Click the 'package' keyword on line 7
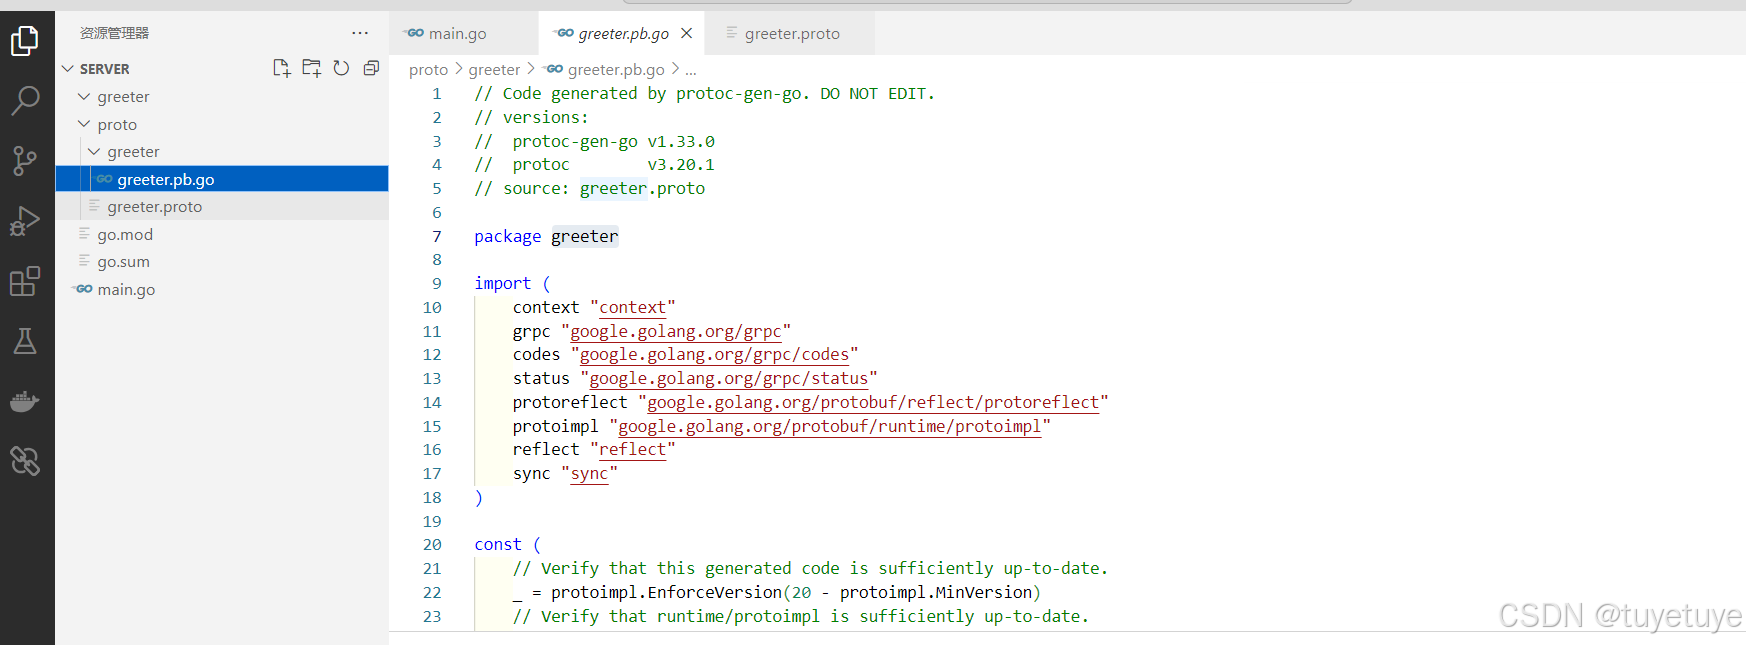 pyautogui.click(x=507, y=237)
